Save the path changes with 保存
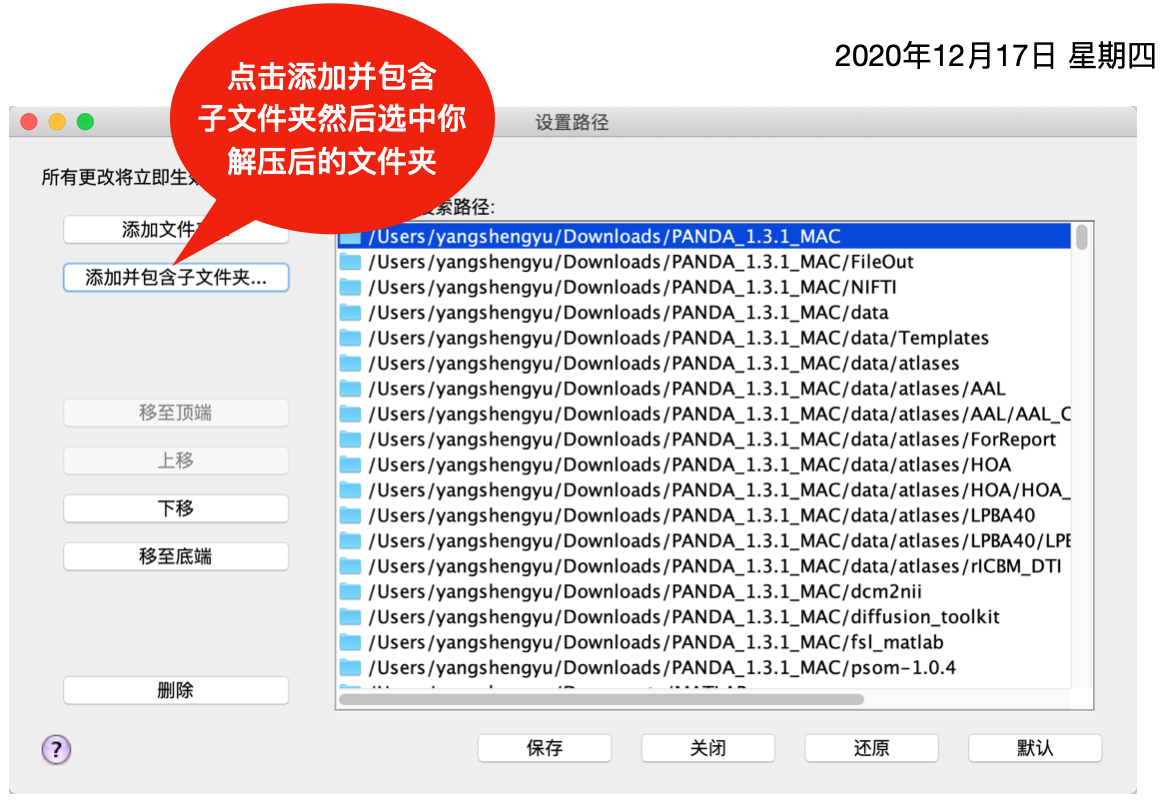The height and width of the screenshot is (800, 1172). tap(545, 747)
